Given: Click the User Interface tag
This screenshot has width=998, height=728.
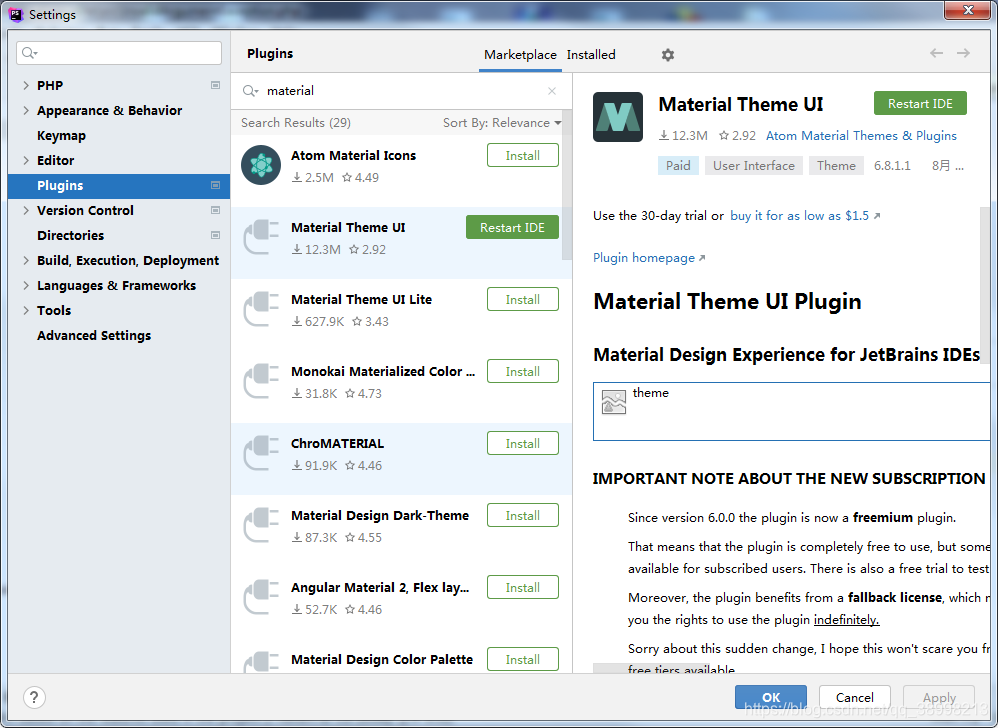Looking at the screenshot, I should point(754,165).
